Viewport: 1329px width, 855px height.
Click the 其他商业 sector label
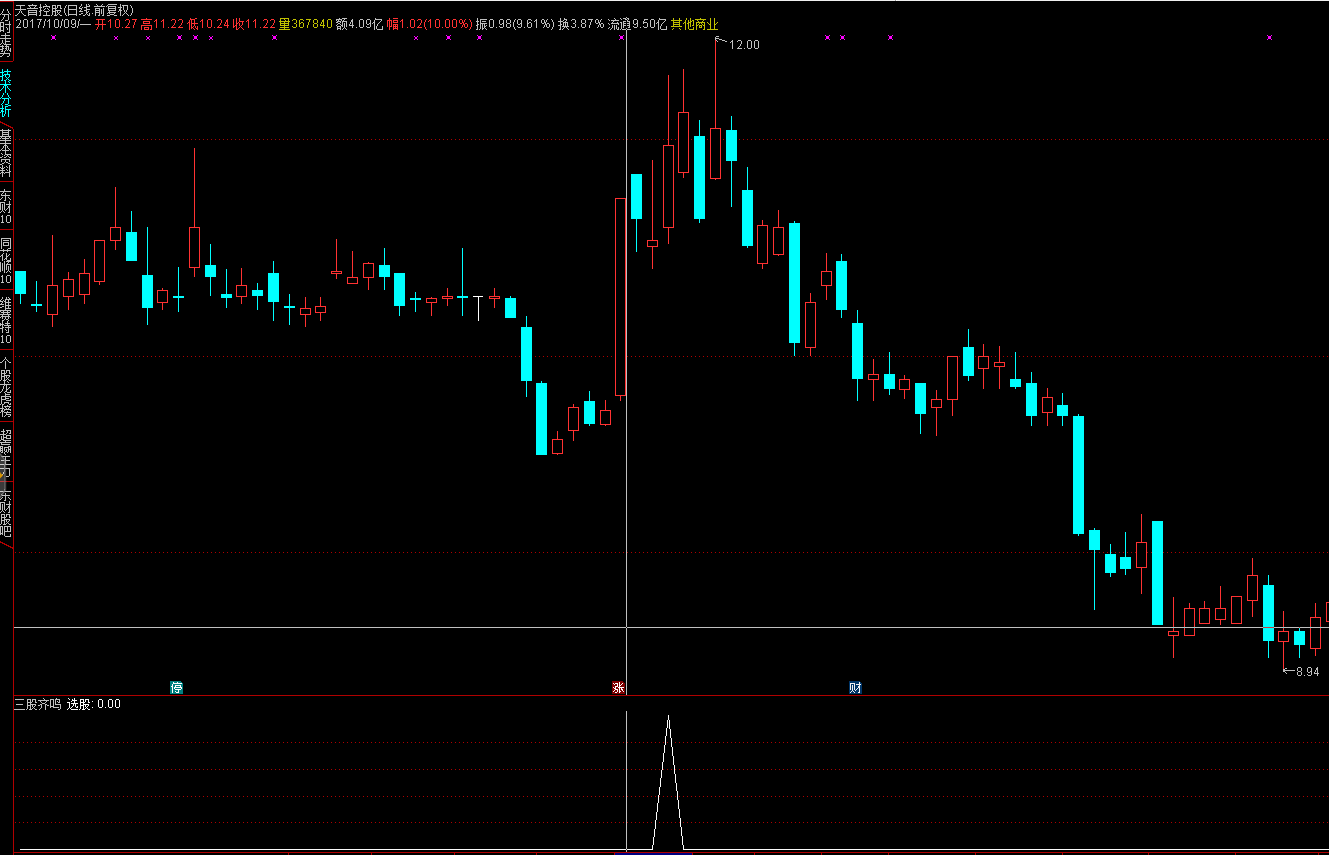[x=694, y=23]
